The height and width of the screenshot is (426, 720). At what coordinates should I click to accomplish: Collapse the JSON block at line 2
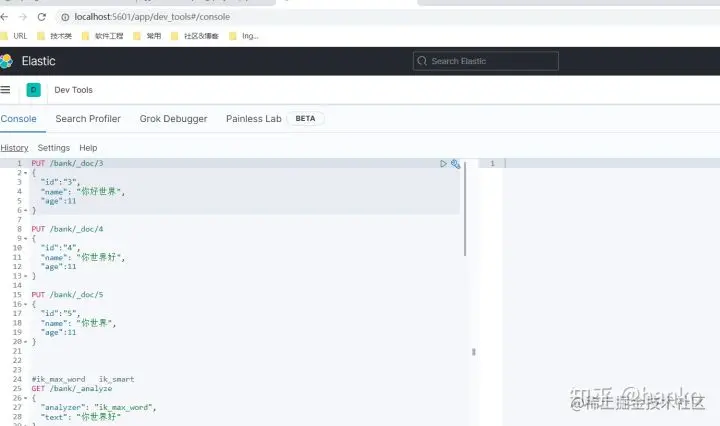(25, 173)
